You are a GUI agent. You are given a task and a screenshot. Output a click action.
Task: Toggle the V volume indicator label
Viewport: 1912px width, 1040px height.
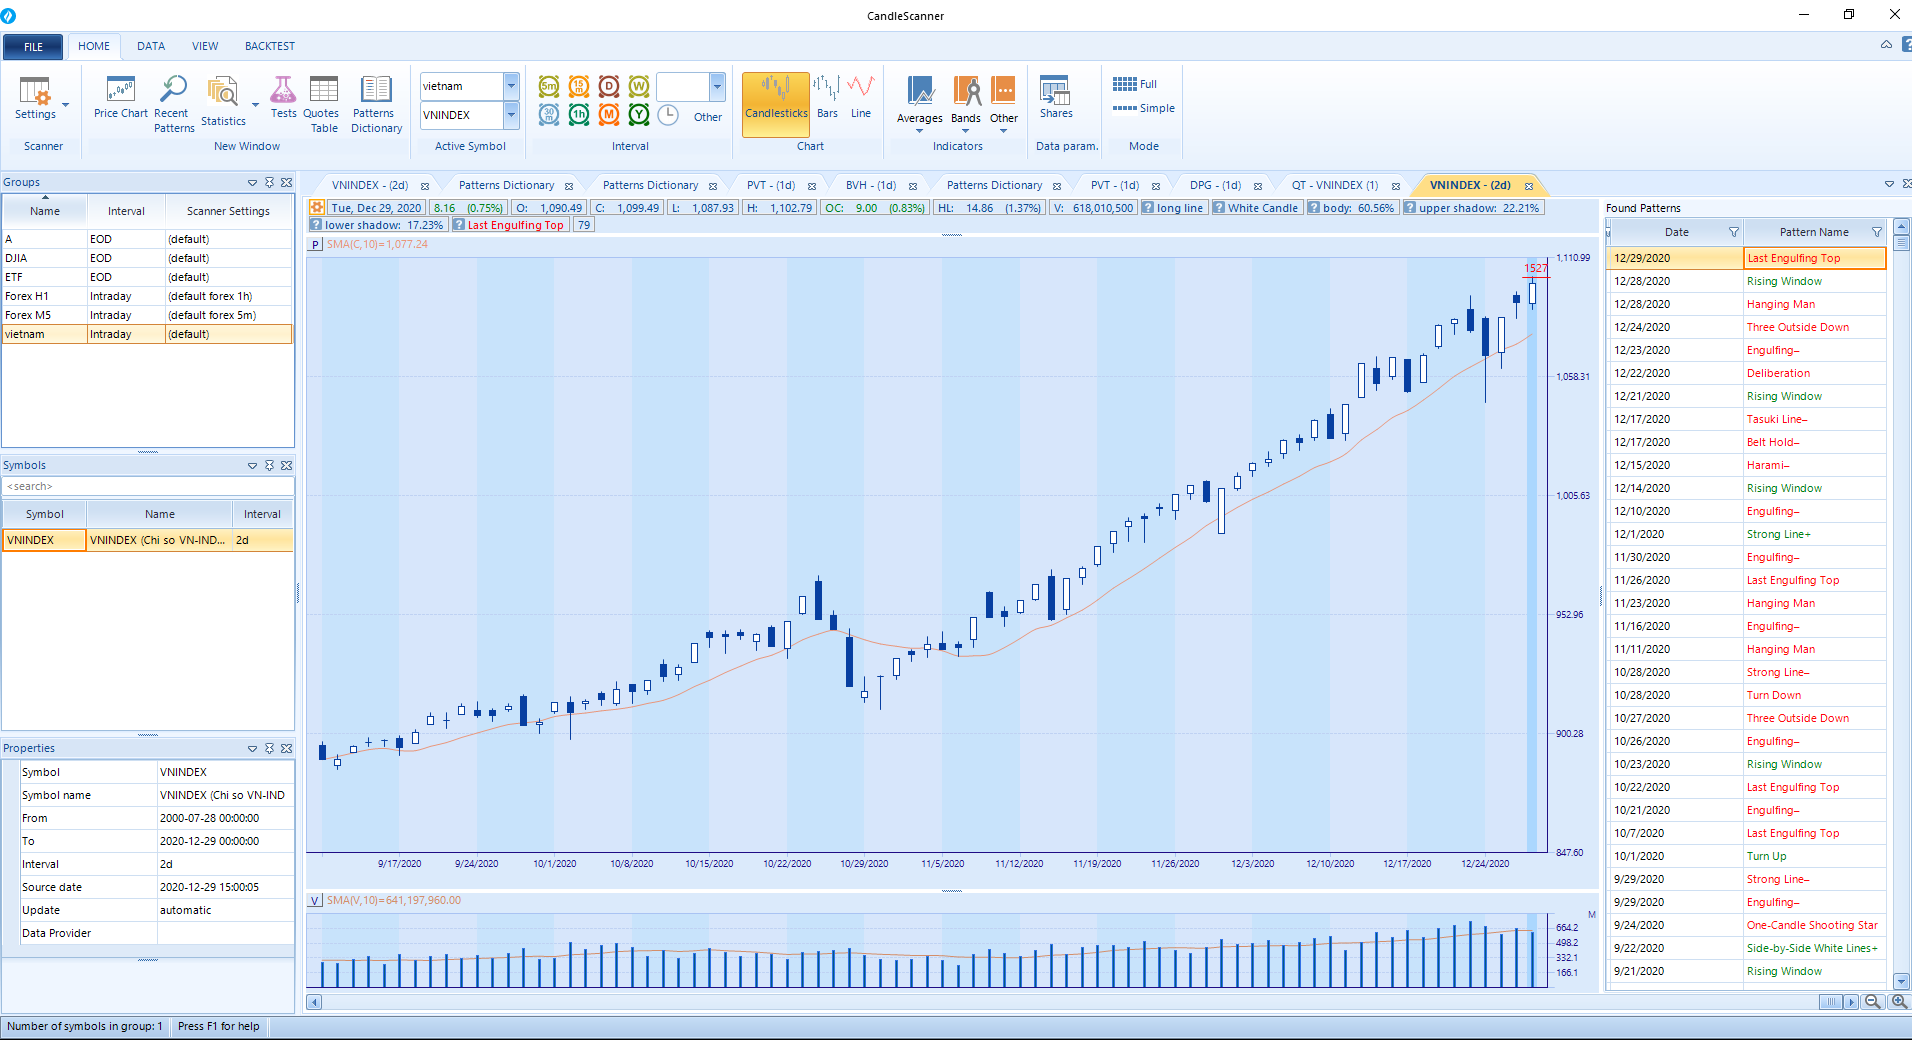(x=316, y=900)
